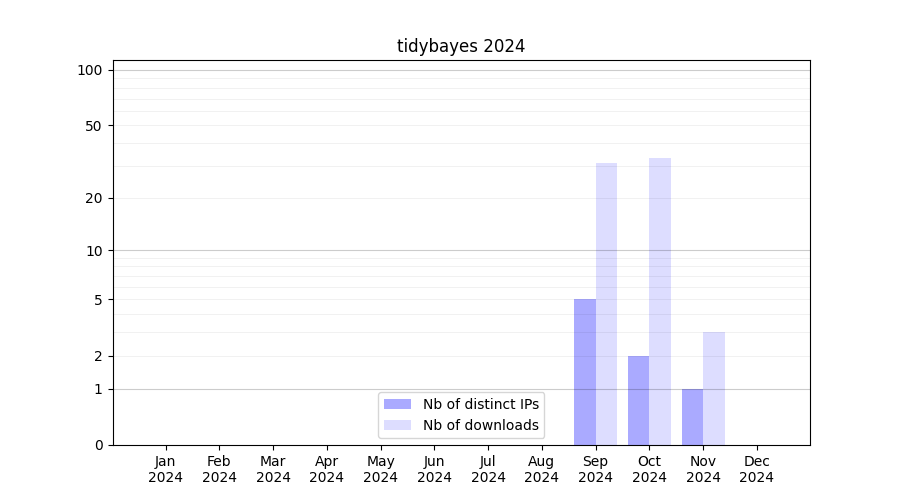
Task: Select the y-axis tick label 0
Action: (98, 445)
